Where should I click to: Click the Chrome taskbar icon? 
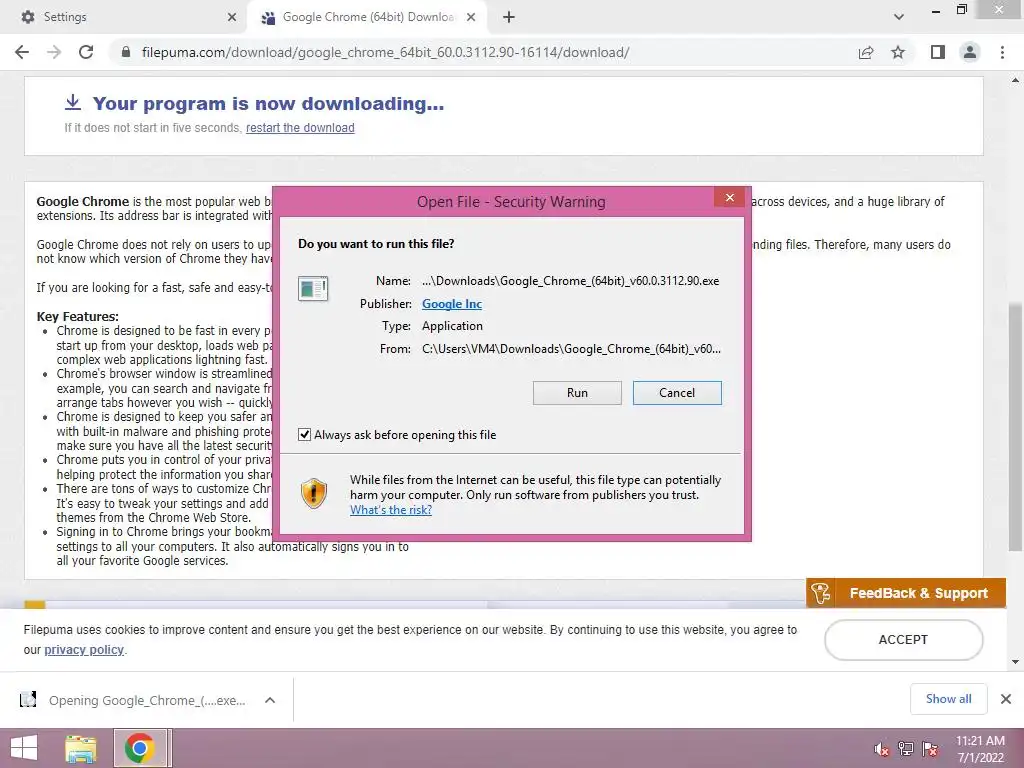pyautogui.click(x=139, y=748)
